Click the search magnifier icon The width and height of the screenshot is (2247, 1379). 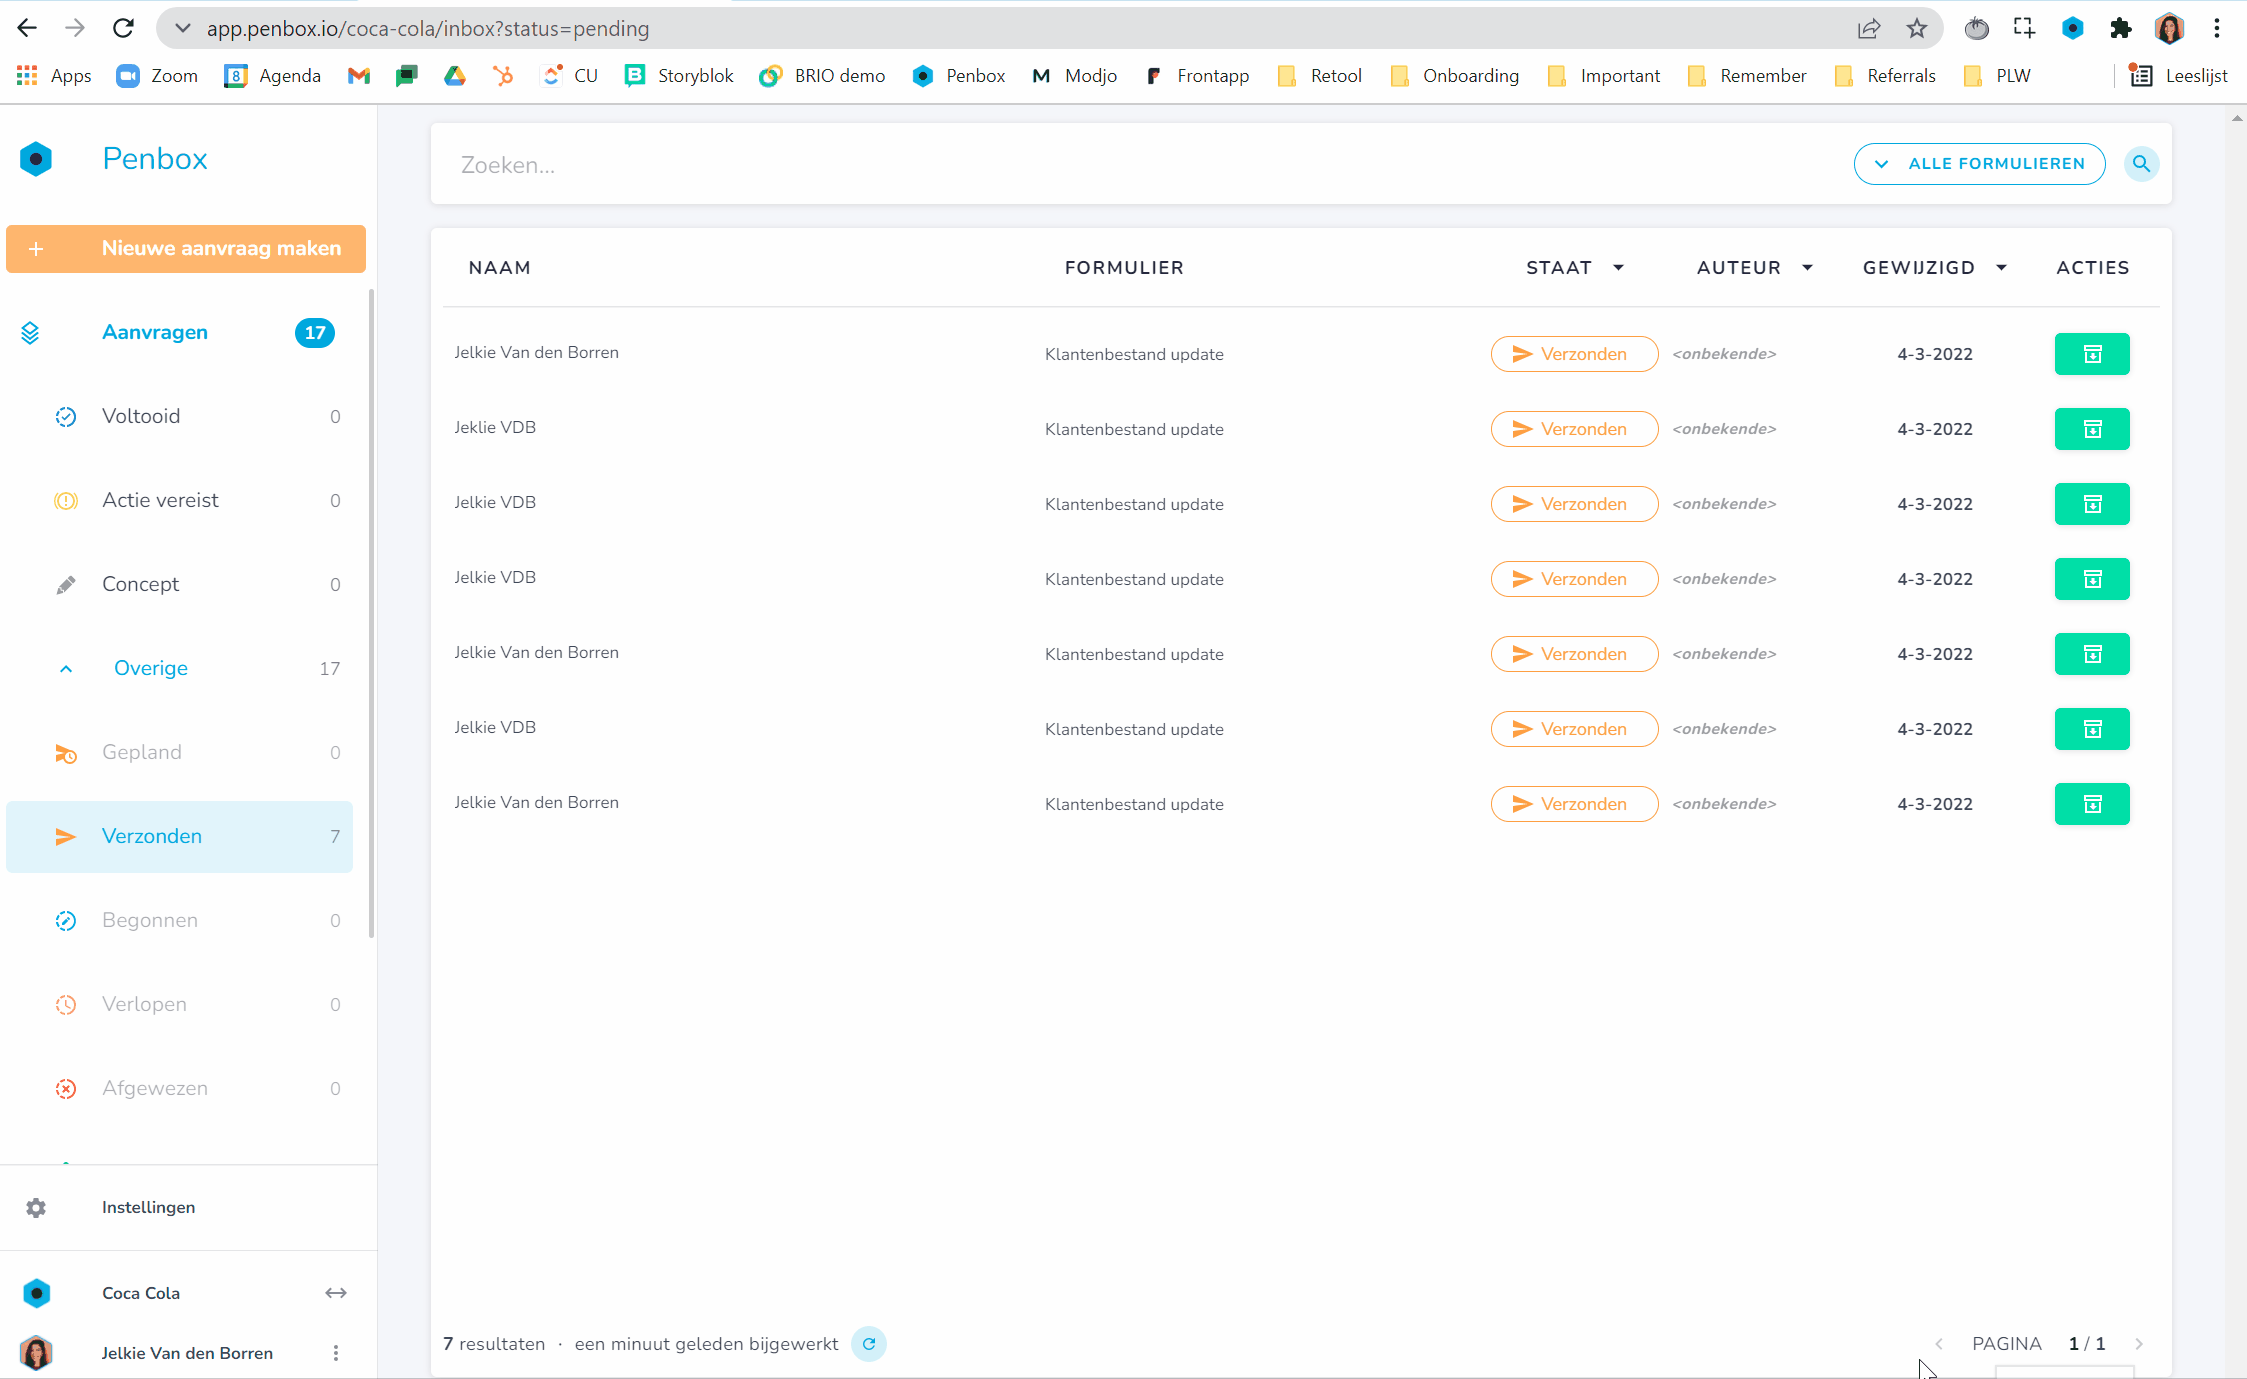click(2141, 164)
